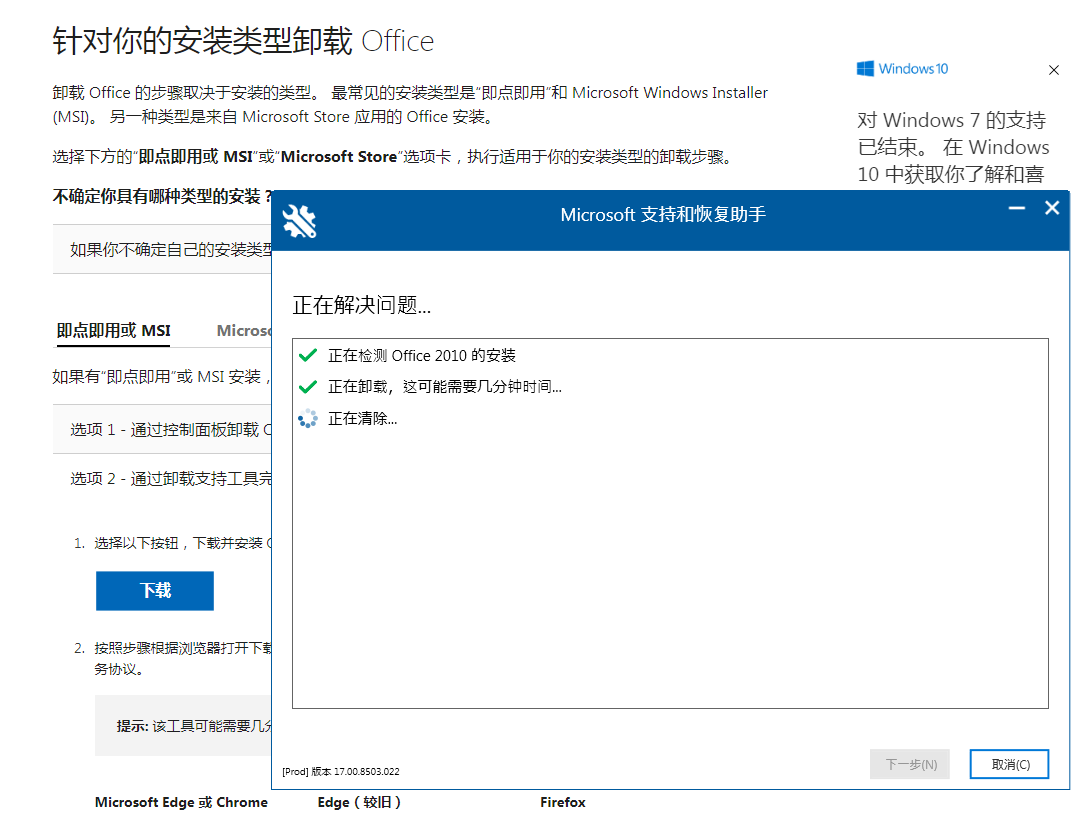Click the 提示: 该工具可能需要 tip box
The height and width of the screenshot is (831, 1092).
tap(183, 726)
